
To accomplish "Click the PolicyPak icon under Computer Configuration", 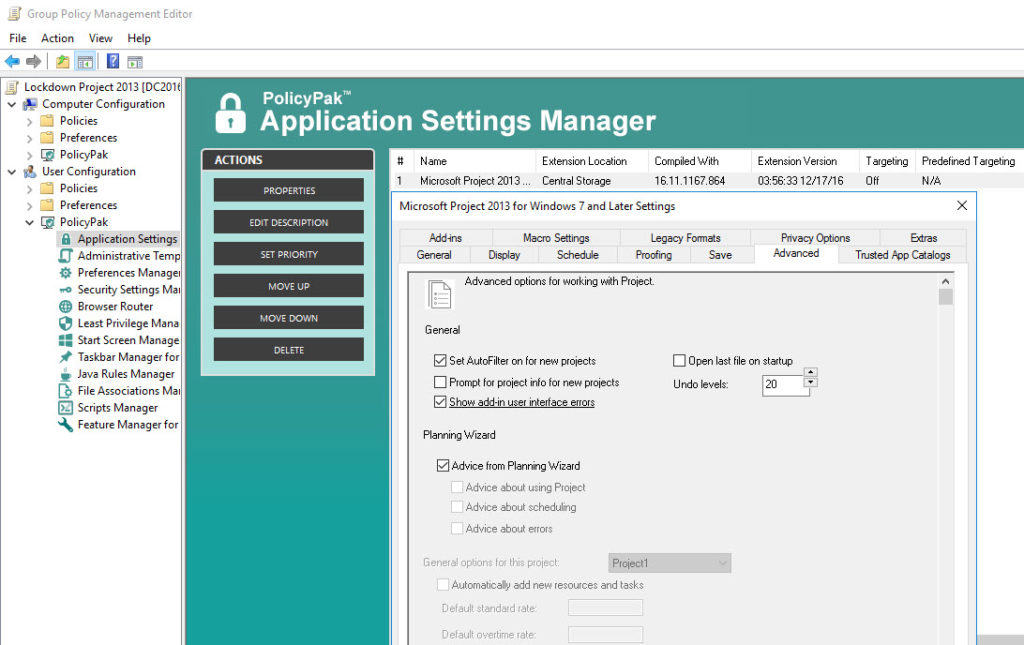I will (48, 155).
